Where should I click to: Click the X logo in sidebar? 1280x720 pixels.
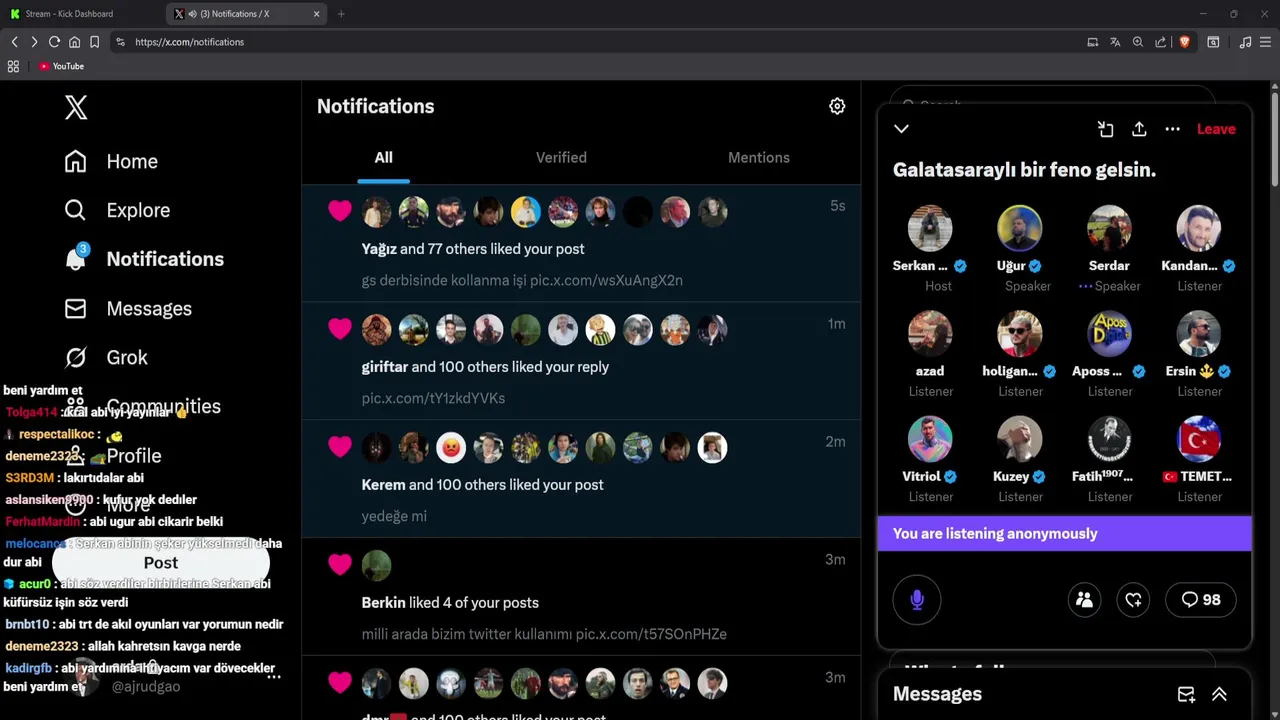[76, 107]
